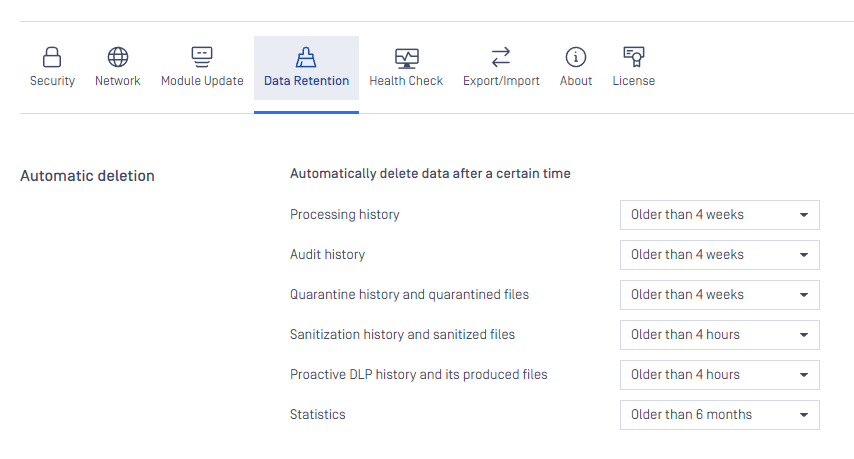This screenshot has width=854, height=459.
Task: Switch to the Health Check tab label
Action: tap(406, 81)
